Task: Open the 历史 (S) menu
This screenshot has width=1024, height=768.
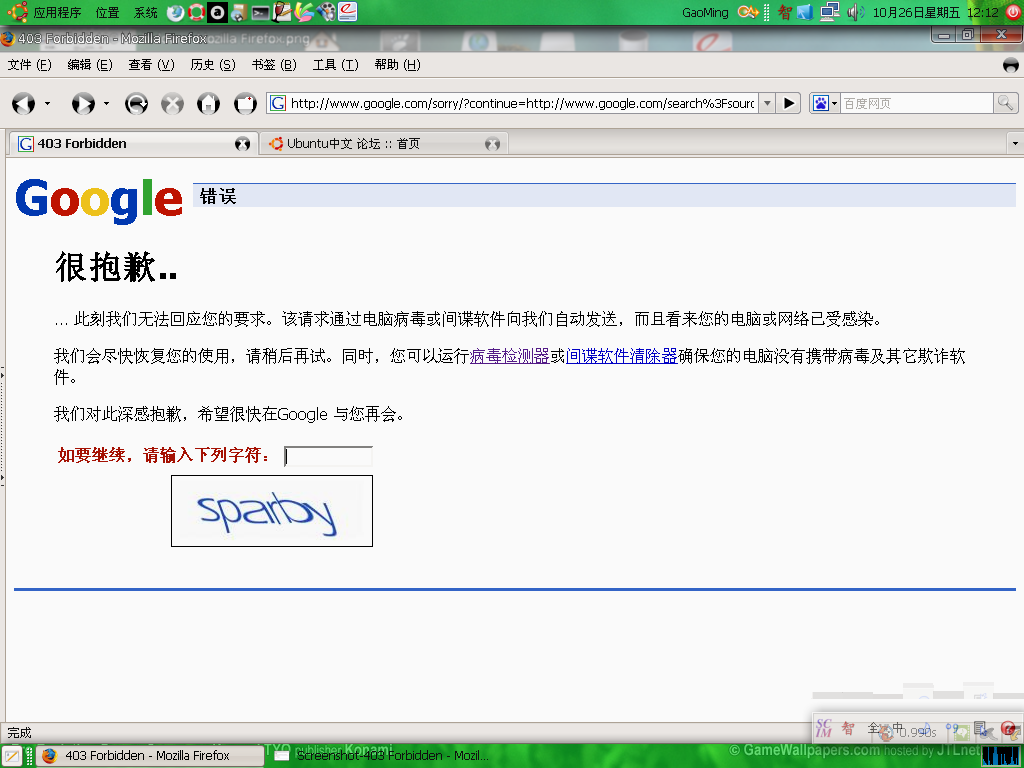Action: point(213,65)
